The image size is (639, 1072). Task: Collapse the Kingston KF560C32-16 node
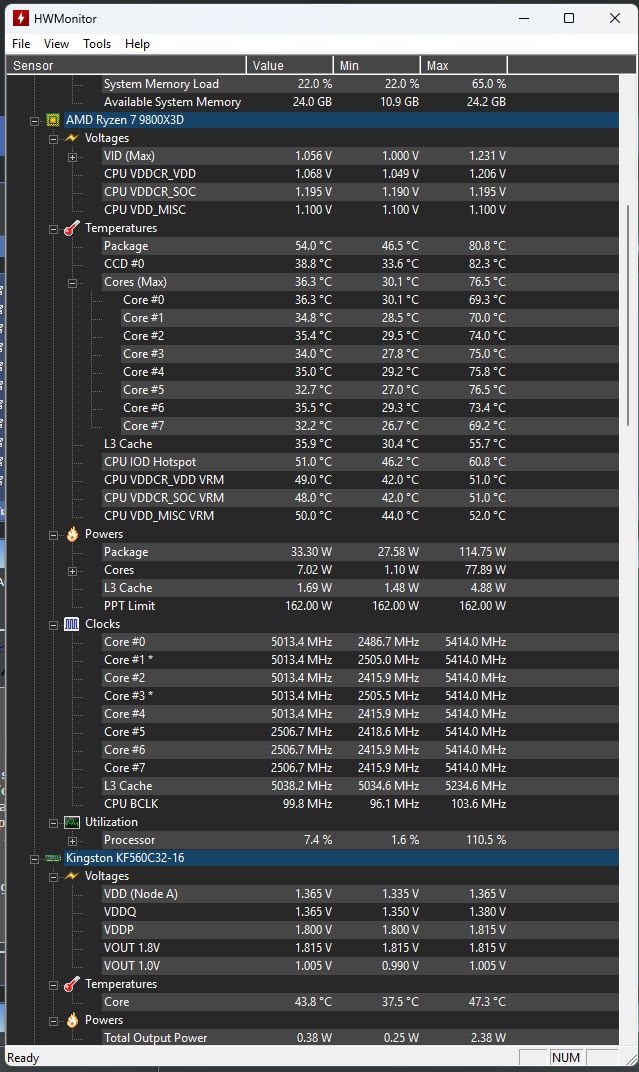coord(34,859)
